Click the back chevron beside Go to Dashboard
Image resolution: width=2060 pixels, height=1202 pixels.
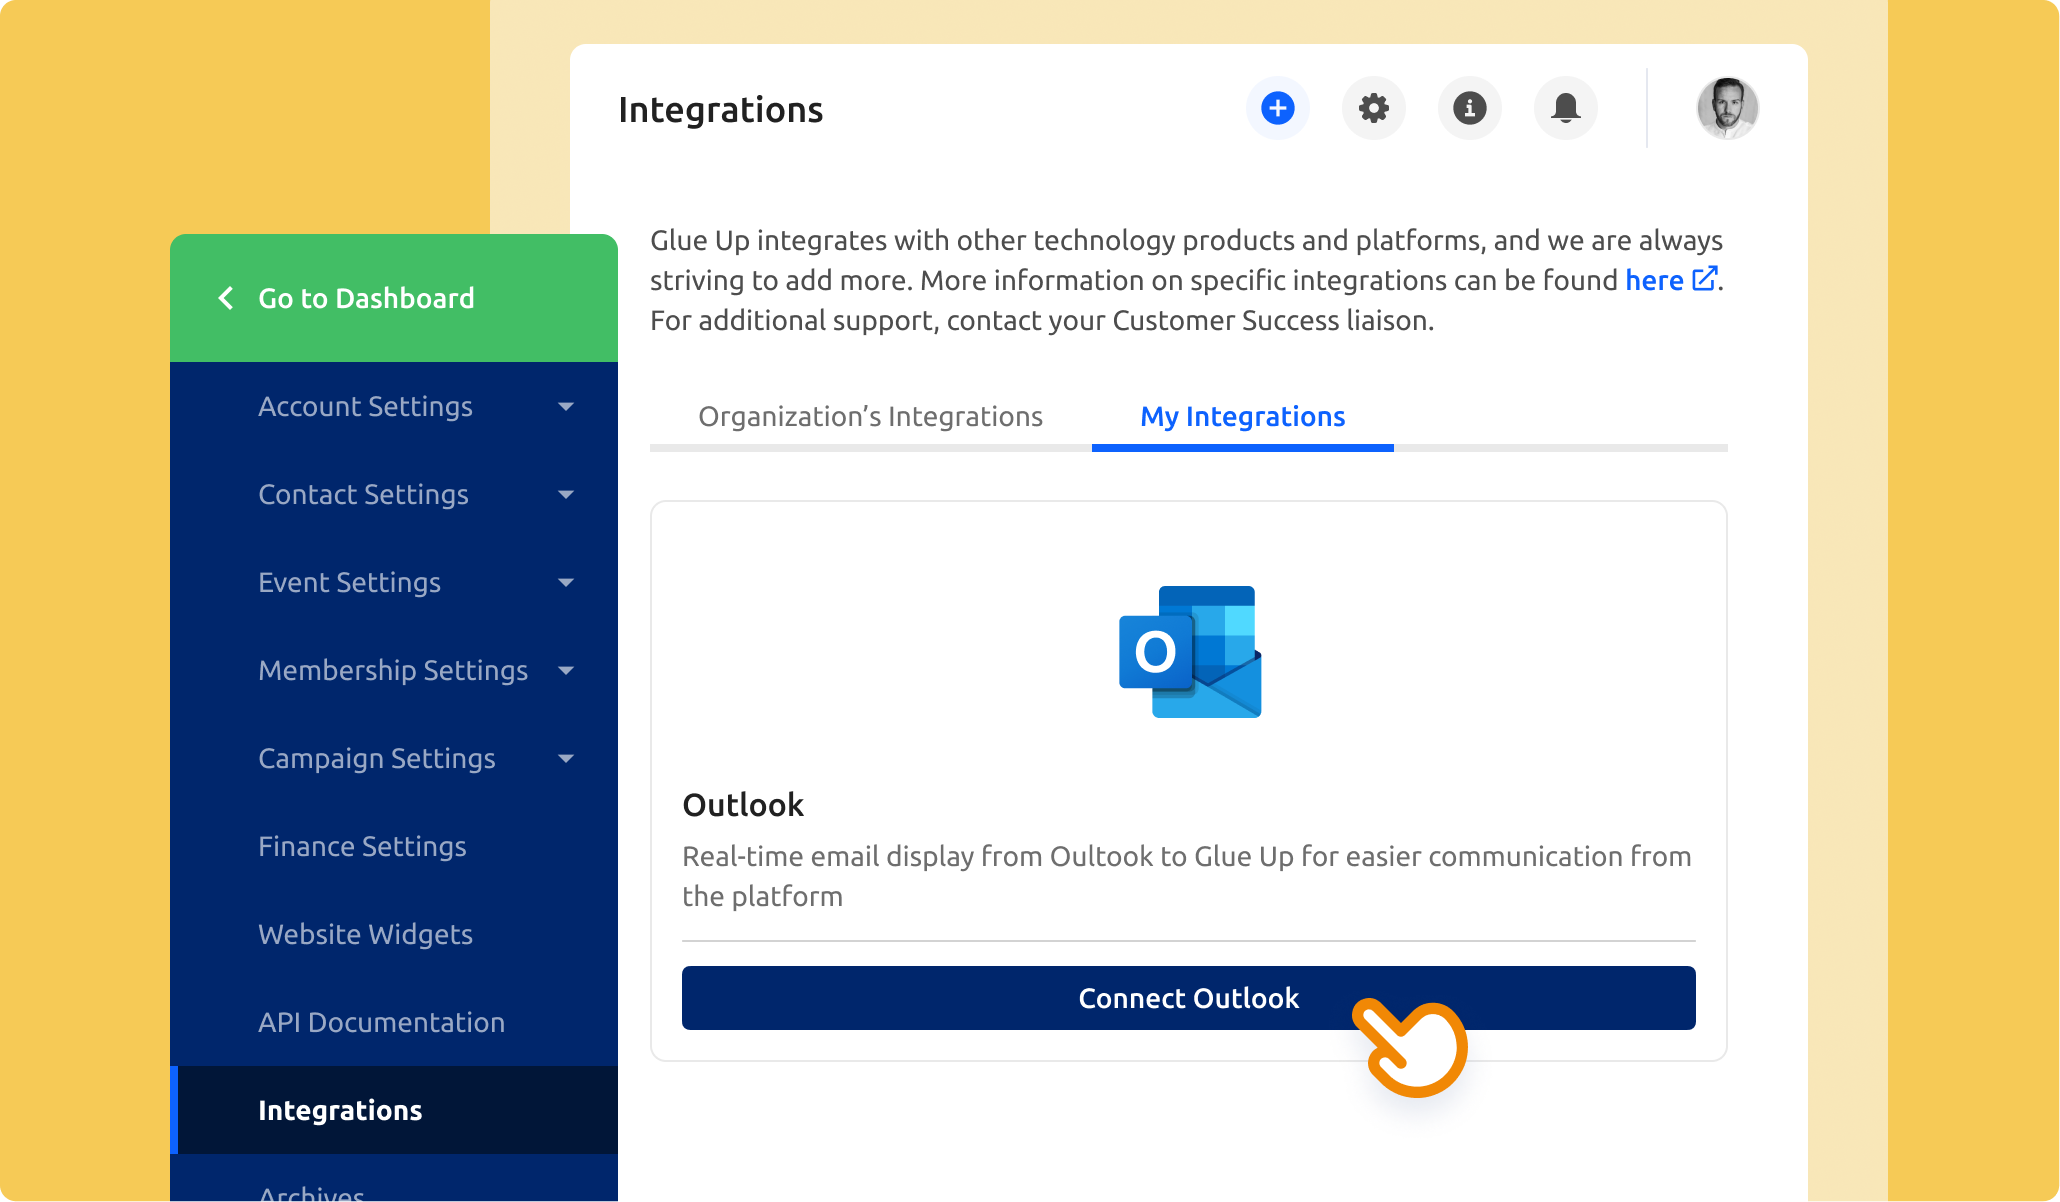click(x=226, y=298)
